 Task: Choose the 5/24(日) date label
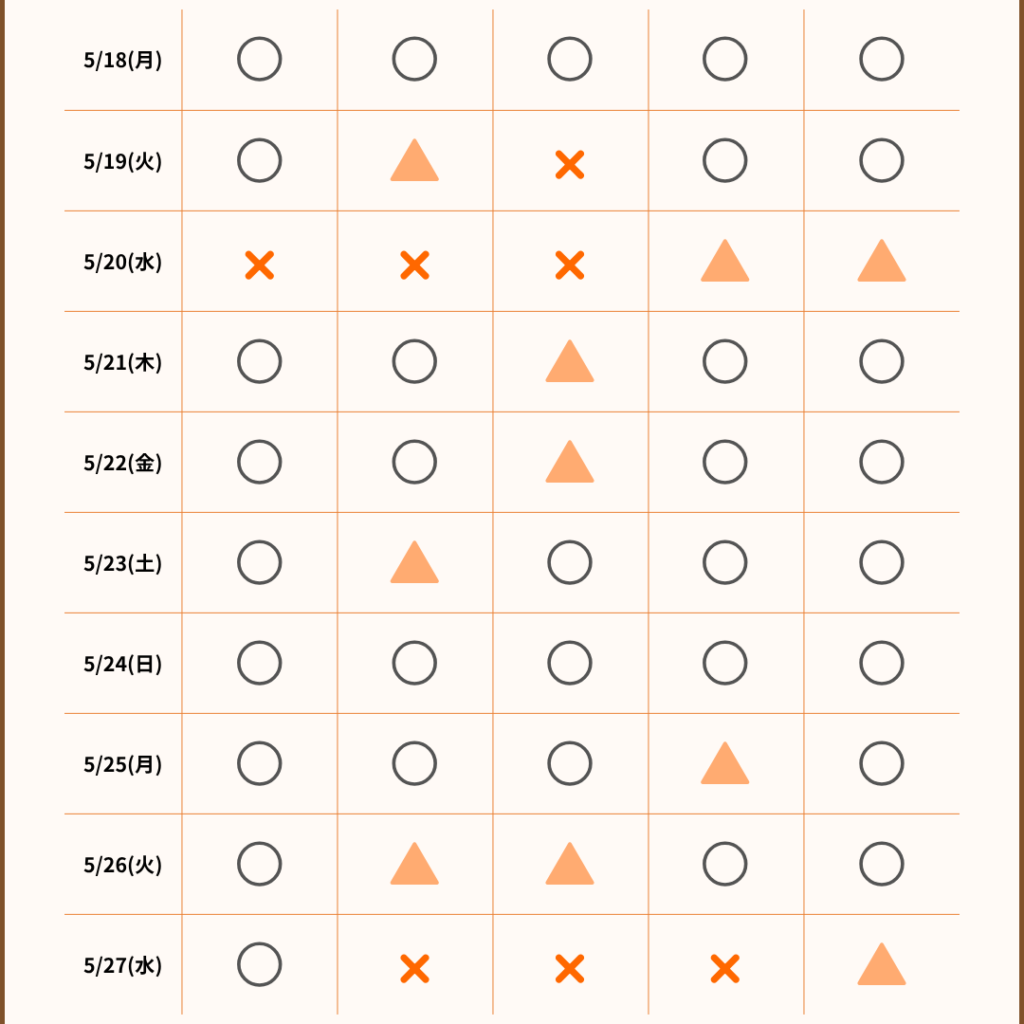[x=122, y=664]
